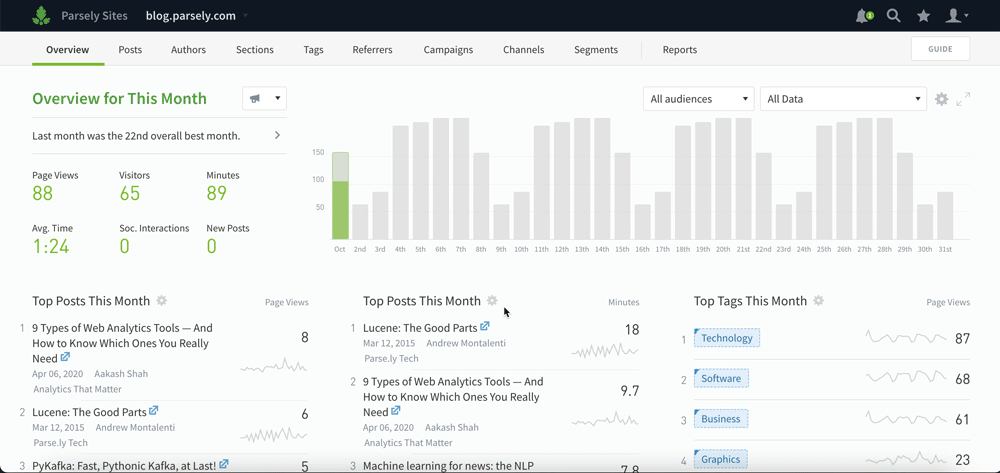Open Machine learning for news post
This screenshot has width=1000, height=473.
[x=448, y=465]
